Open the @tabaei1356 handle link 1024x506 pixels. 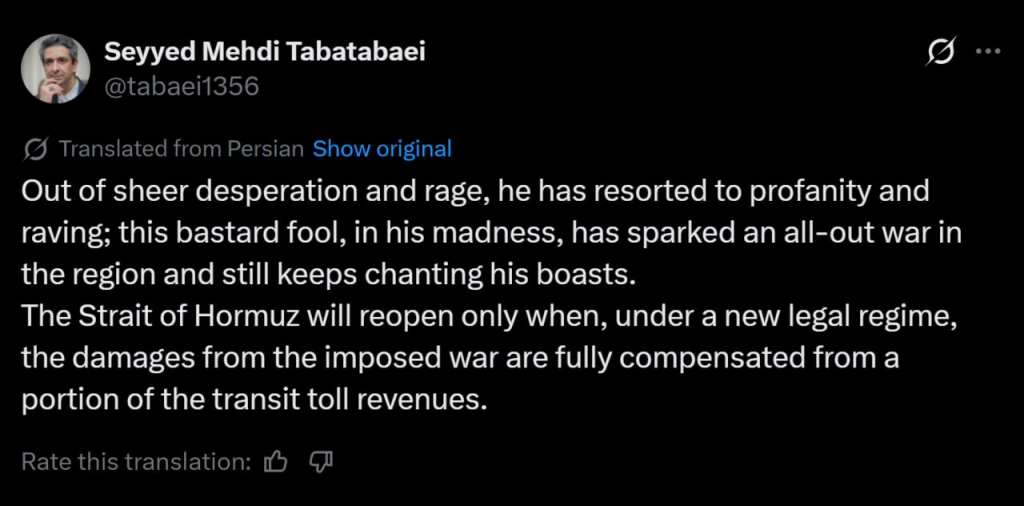click(181, 86)
